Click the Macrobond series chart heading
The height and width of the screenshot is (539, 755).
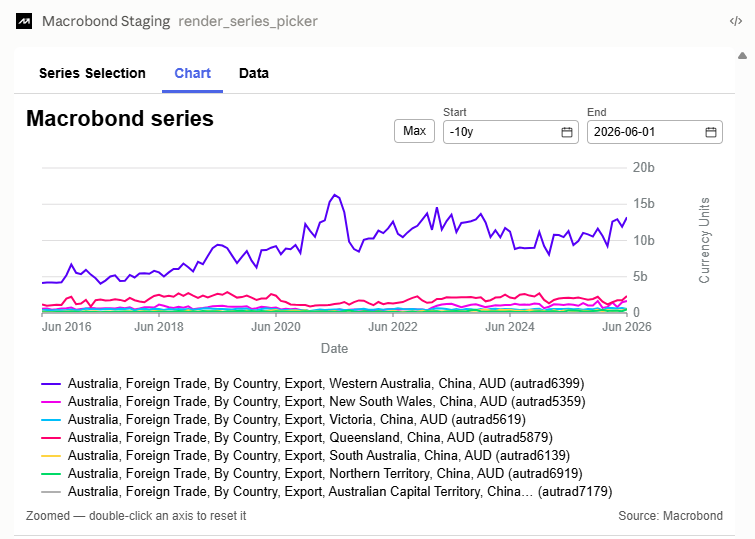(120, 118)
